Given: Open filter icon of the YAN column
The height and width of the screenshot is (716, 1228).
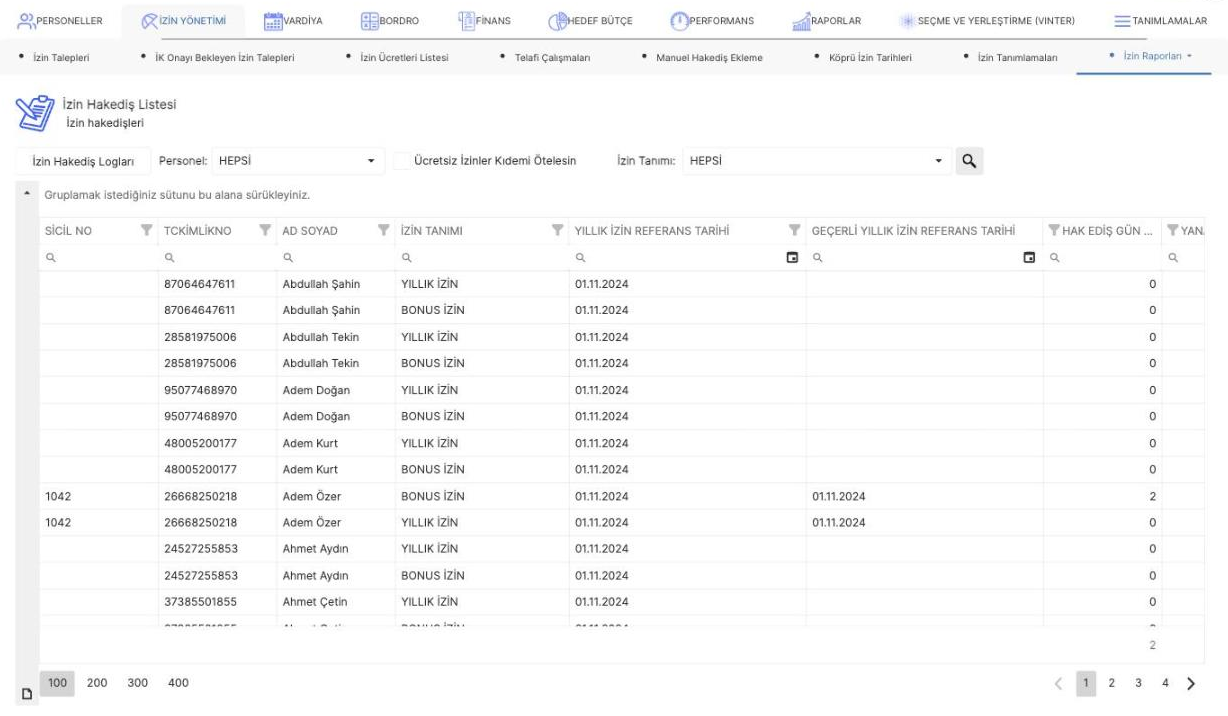Looking at the screenshot, I should [x=1173, y=232].
